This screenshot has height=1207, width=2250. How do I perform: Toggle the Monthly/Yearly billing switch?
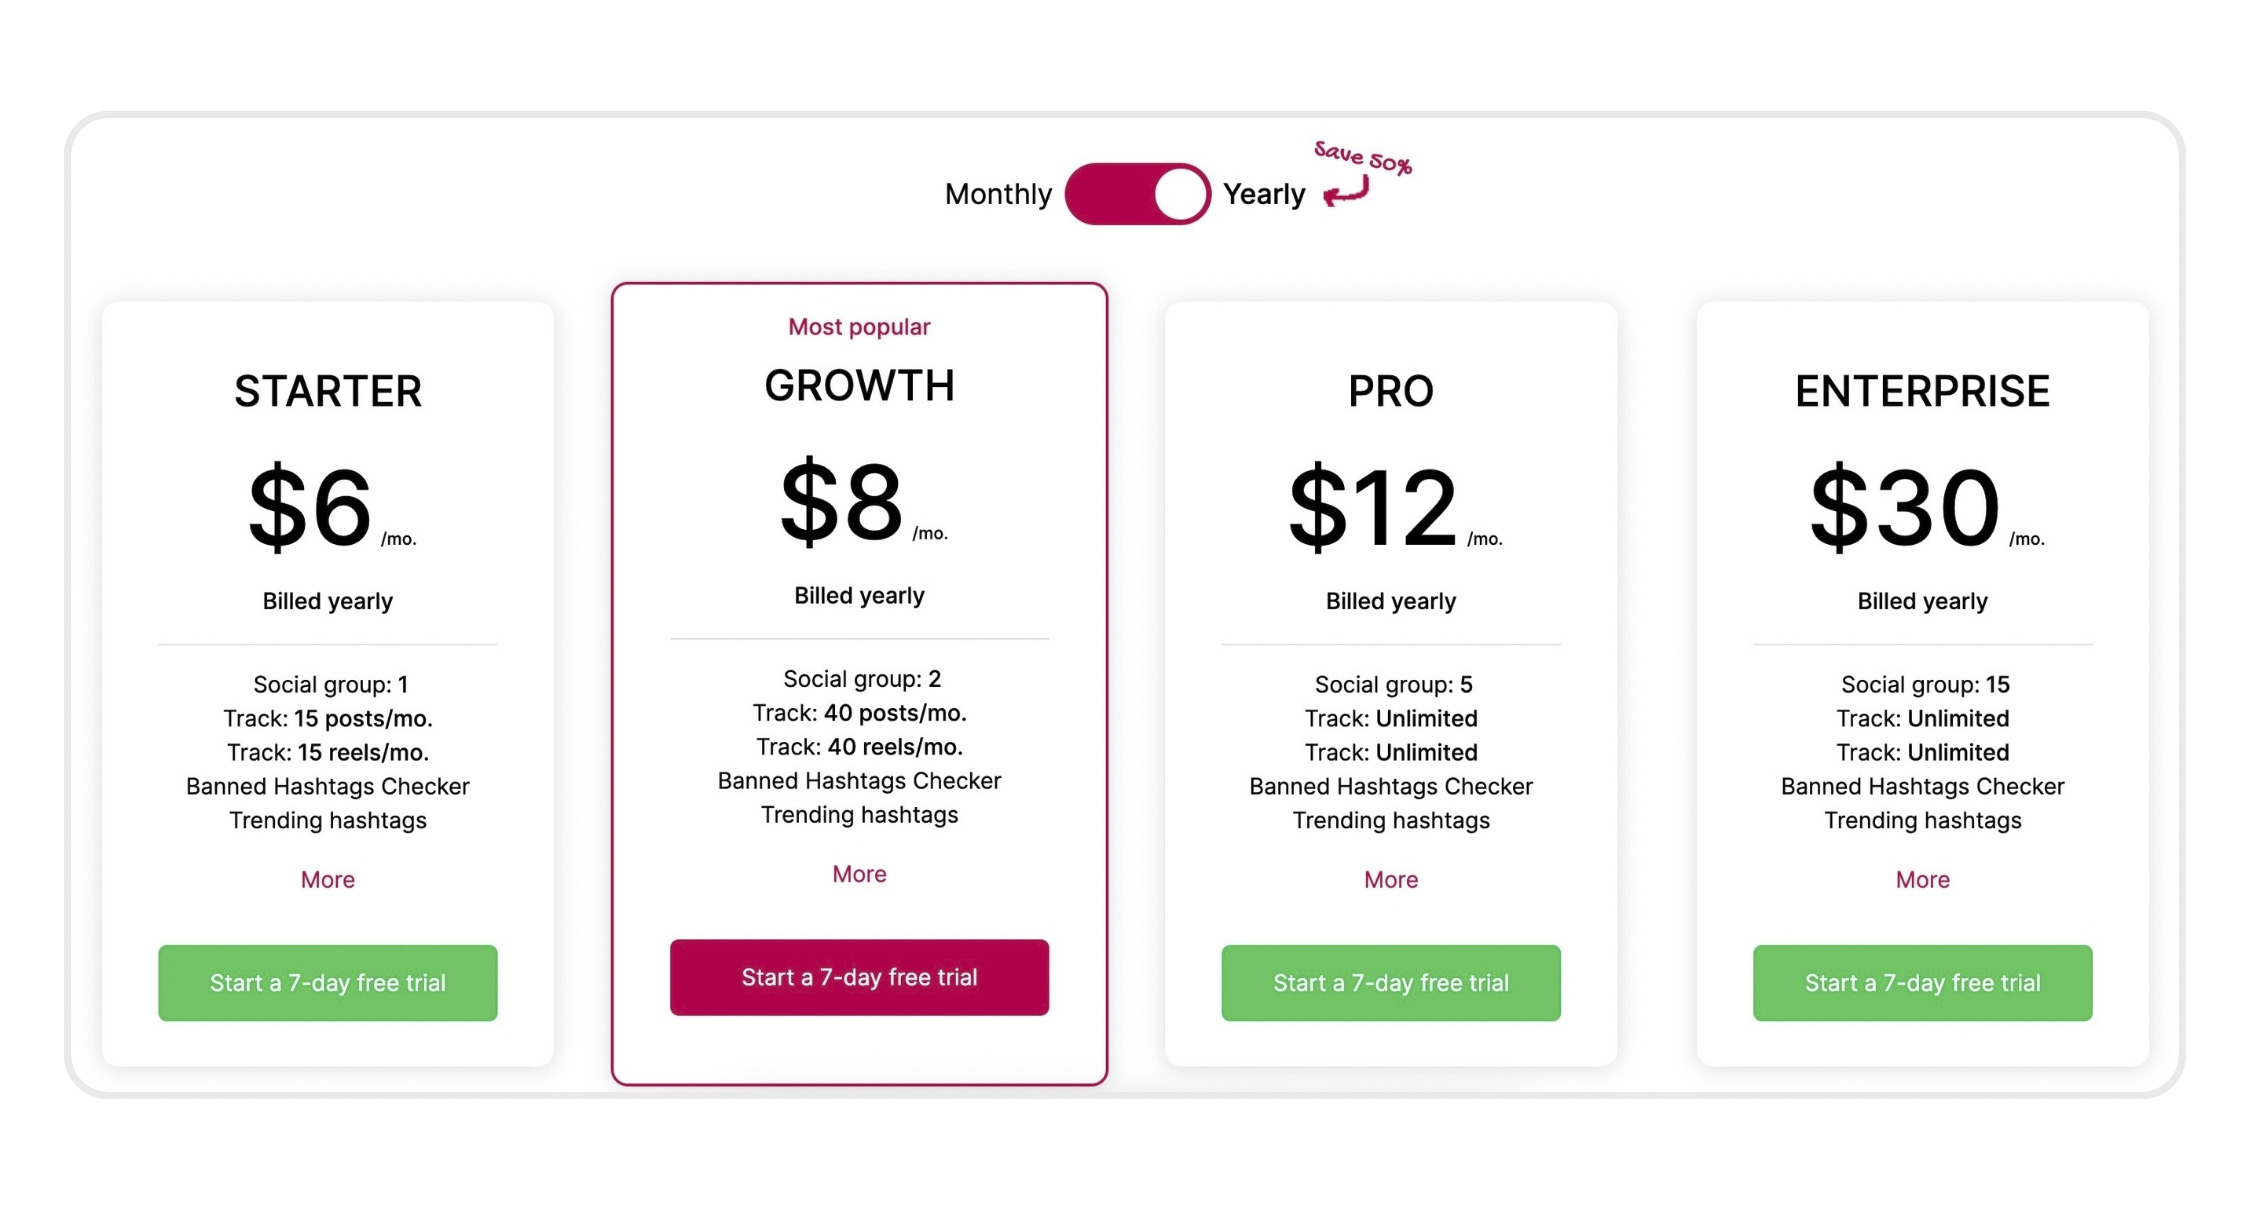1137,194
